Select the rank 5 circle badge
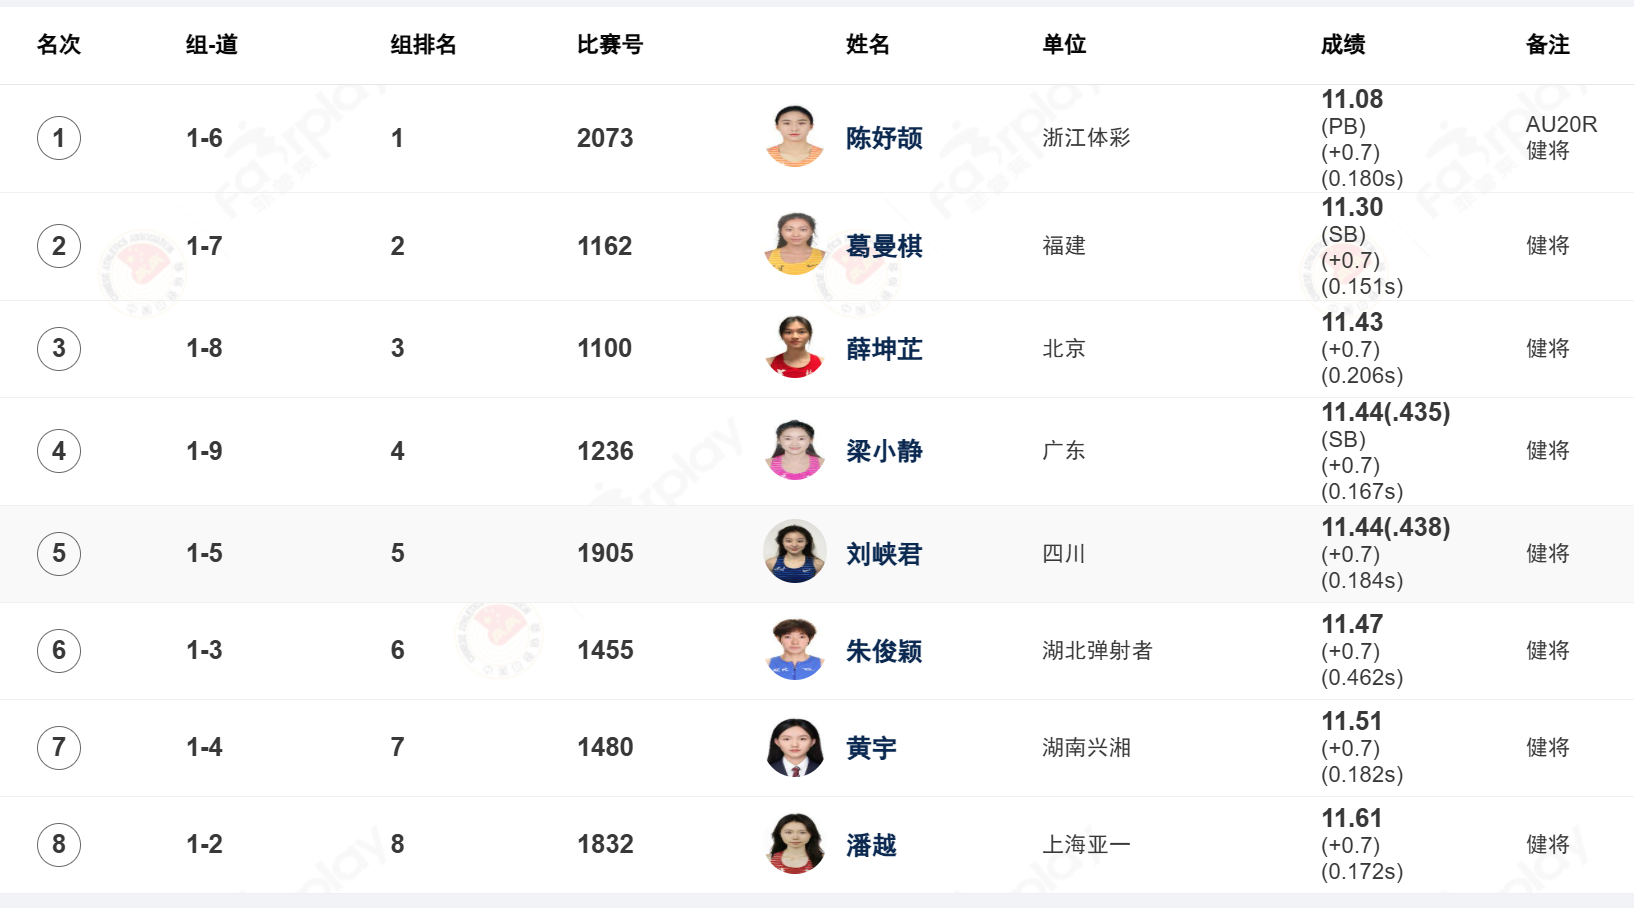This screenshot has height=908, width=1634. (x=59, y=553)
